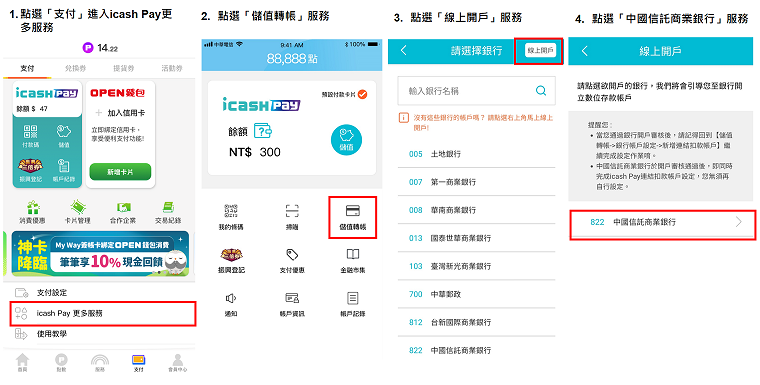The width and height of the screenshot is (760, 385).
Task: Open 支付優惠 tag icon
Action: [292, 255]
